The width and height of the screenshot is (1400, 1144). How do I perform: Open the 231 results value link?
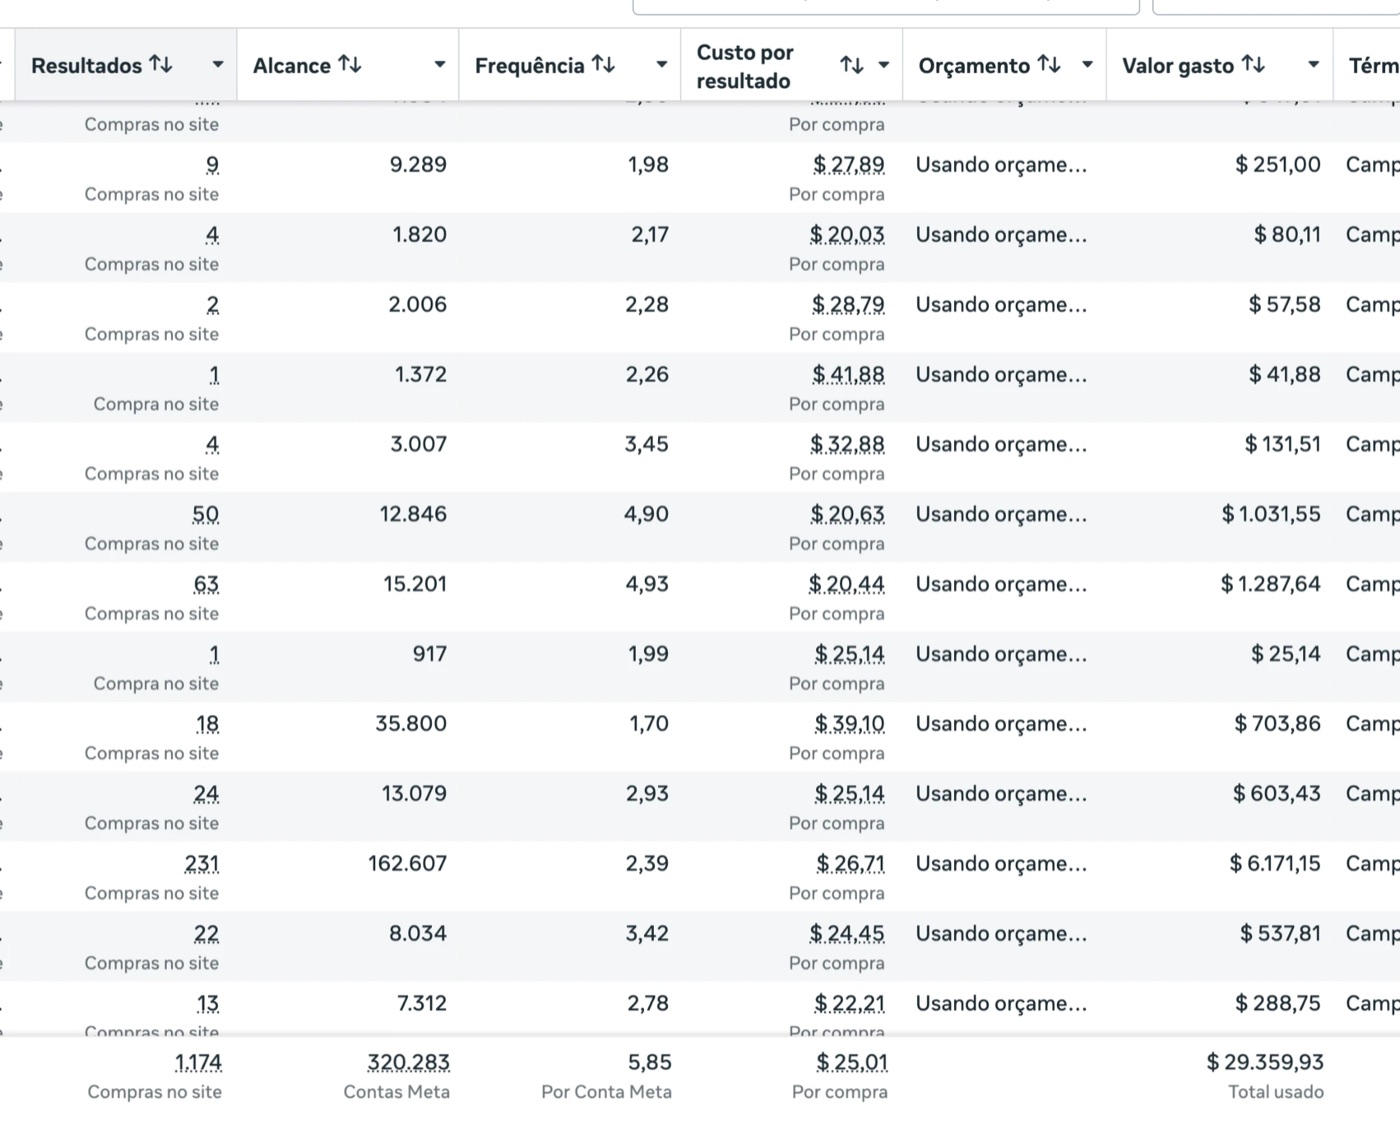pos(202,864)
